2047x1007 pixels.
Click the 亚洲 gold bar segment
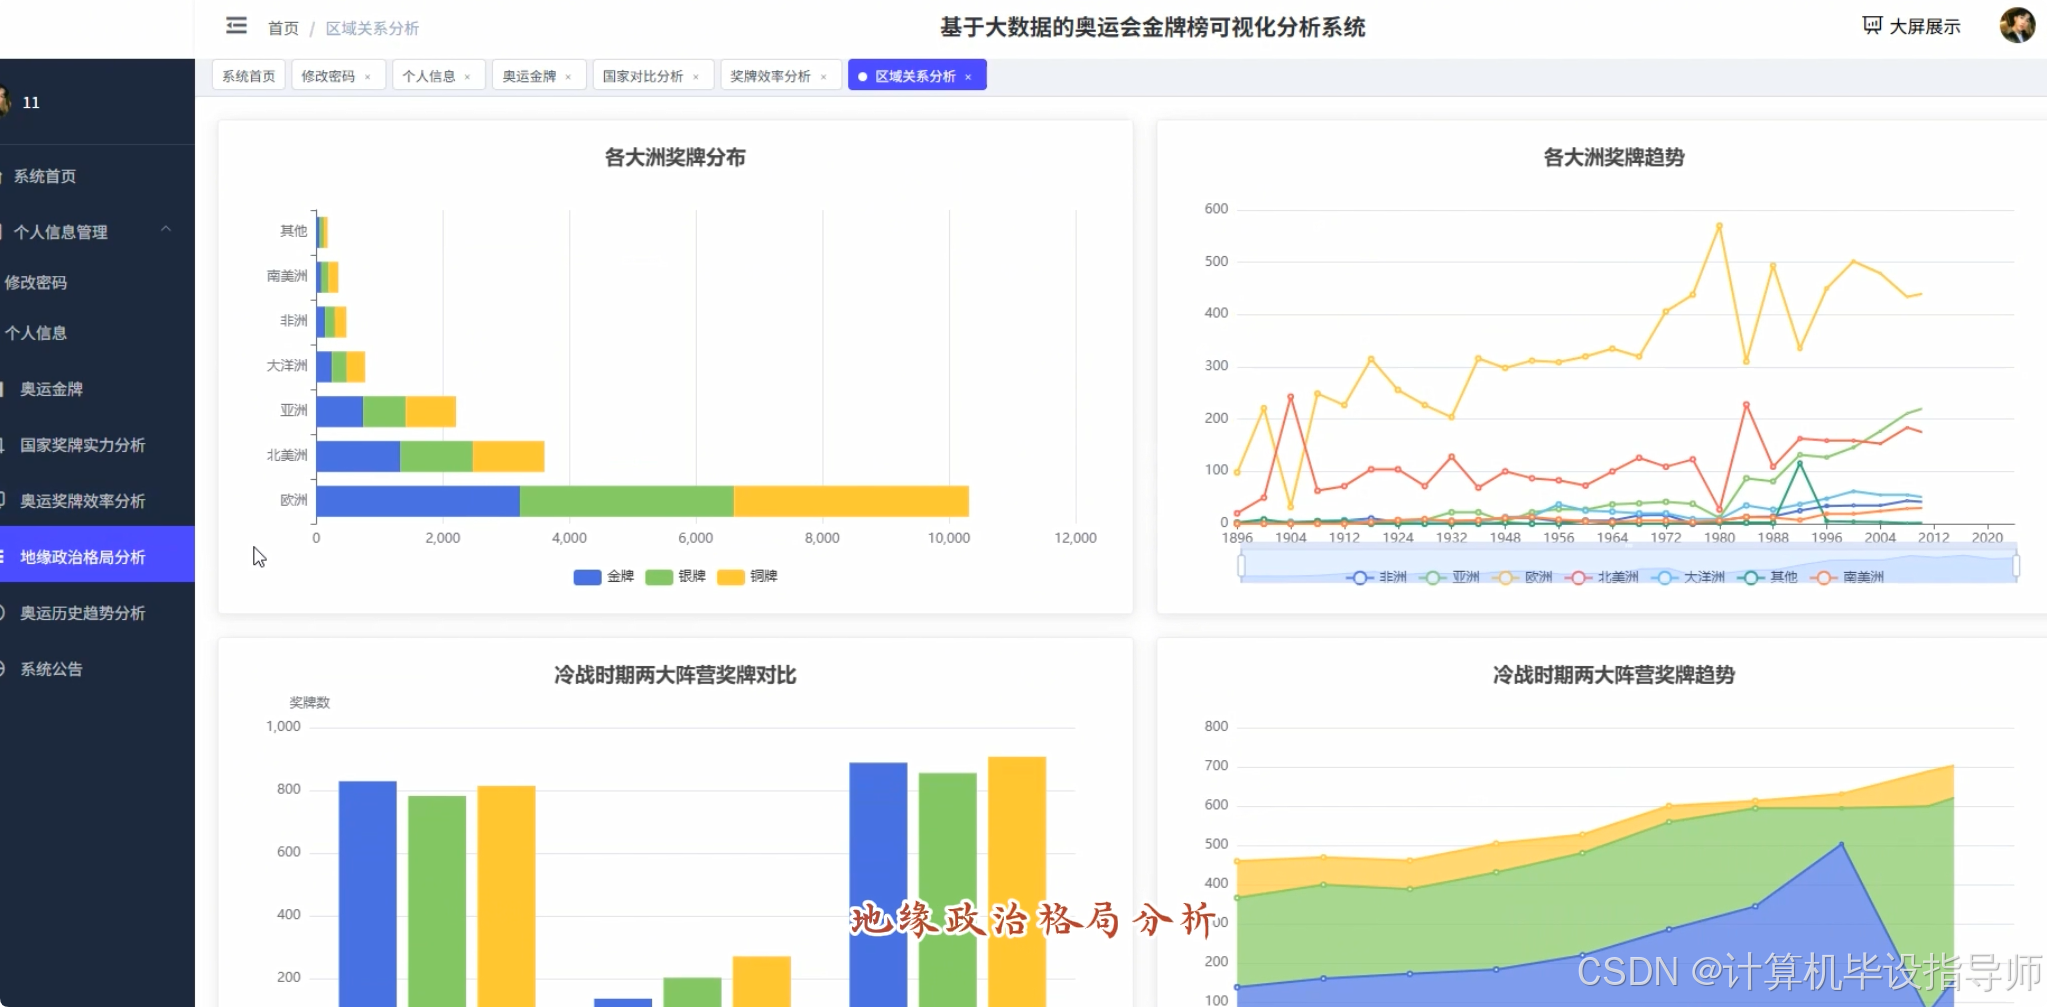(x=340, y=411)
